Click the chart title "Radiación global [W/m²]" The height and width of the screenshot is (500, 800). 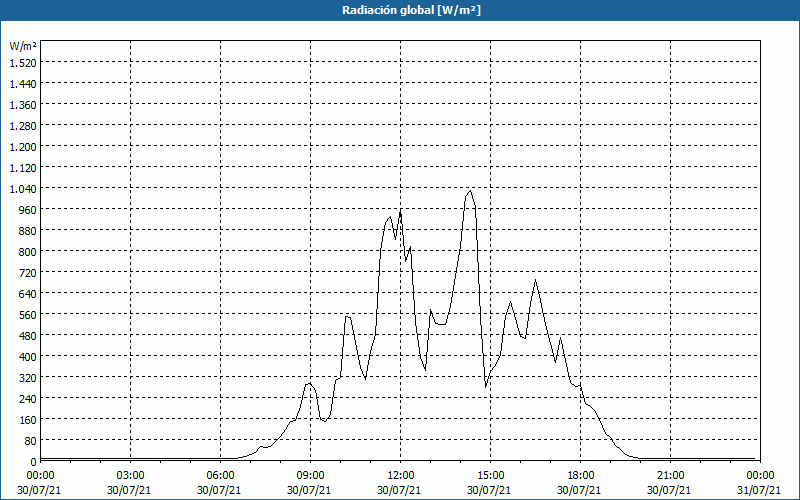coord(411,10)
